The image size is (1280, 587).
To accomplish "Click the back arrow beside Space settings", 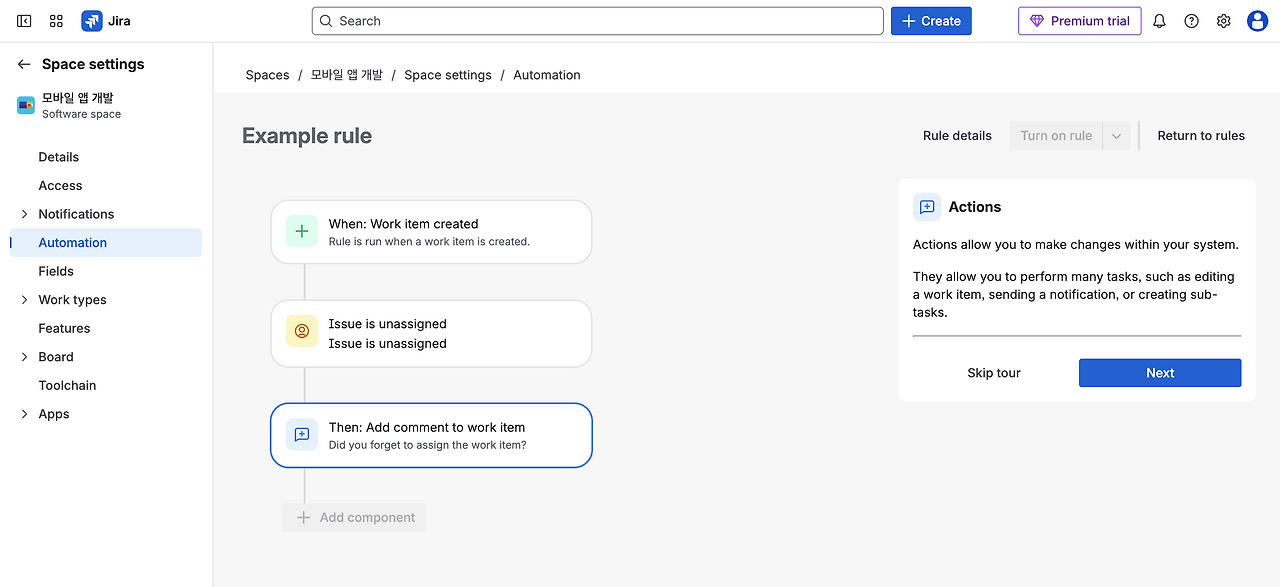I will coord(24,64).
